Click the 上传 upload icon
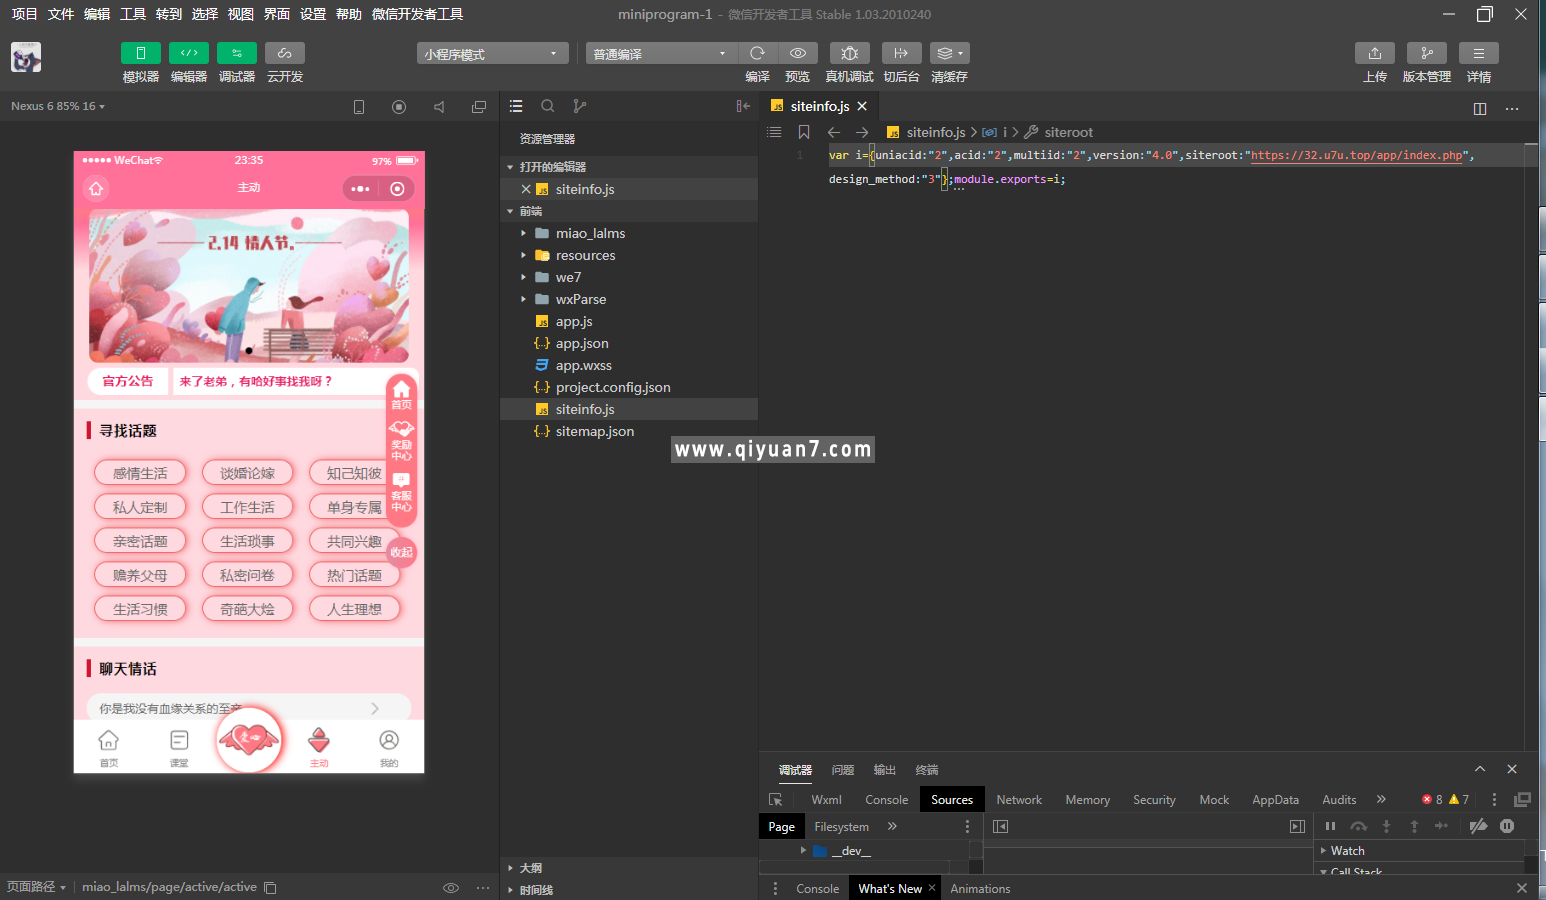Image resolution: width=1546 pixels, height=900 pixels. 1374,53
